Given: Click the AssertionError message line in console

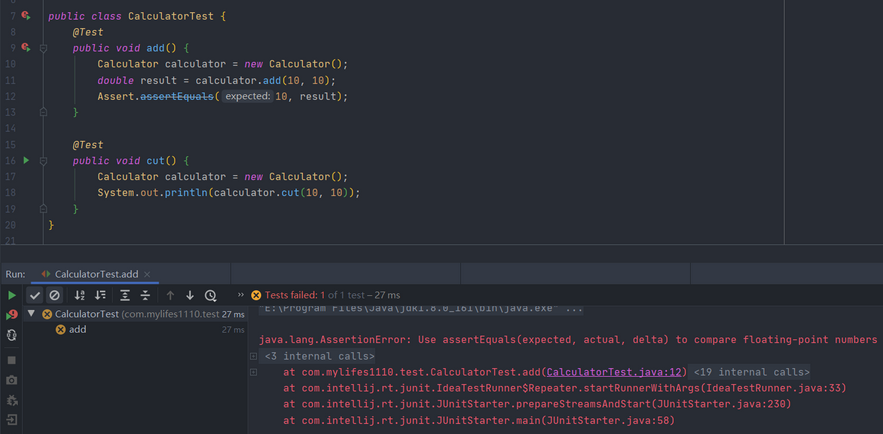Looking at the screenshot, I should [568, 340].
